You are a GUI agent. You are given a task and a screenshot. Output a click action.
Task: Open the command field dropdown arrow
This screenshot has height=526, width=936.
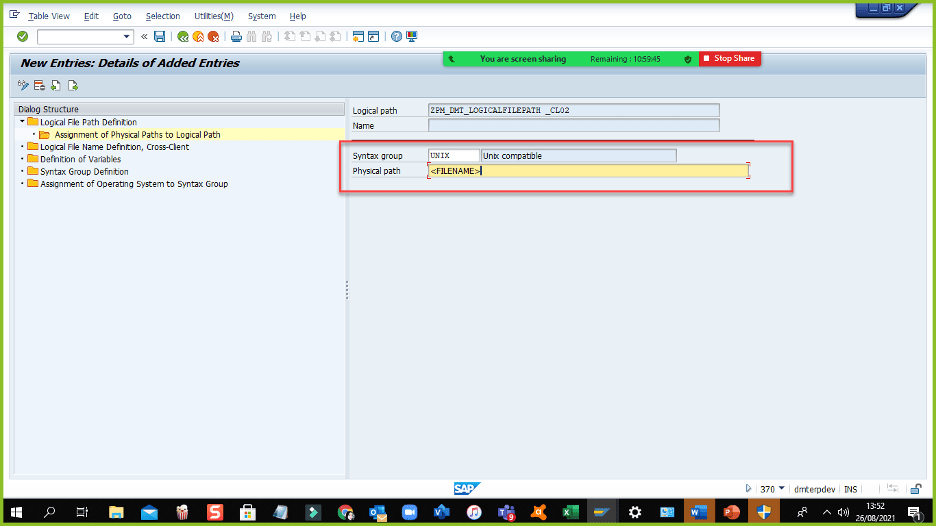[127, 37]
